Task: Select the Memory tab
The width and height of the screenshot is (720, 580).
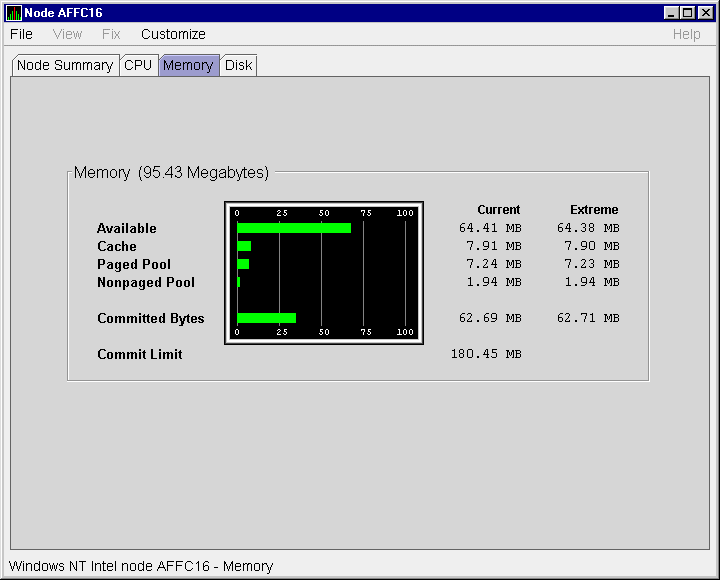Action: (188, 65)
